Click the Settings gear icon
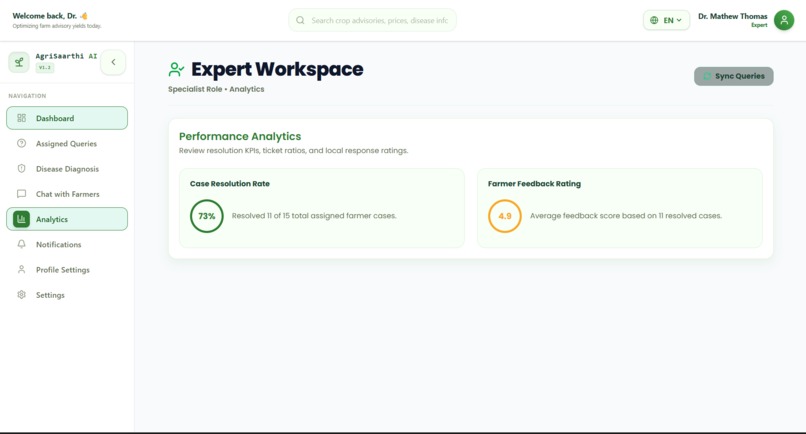The image size is (806, 434). click(x=22, y=295)
